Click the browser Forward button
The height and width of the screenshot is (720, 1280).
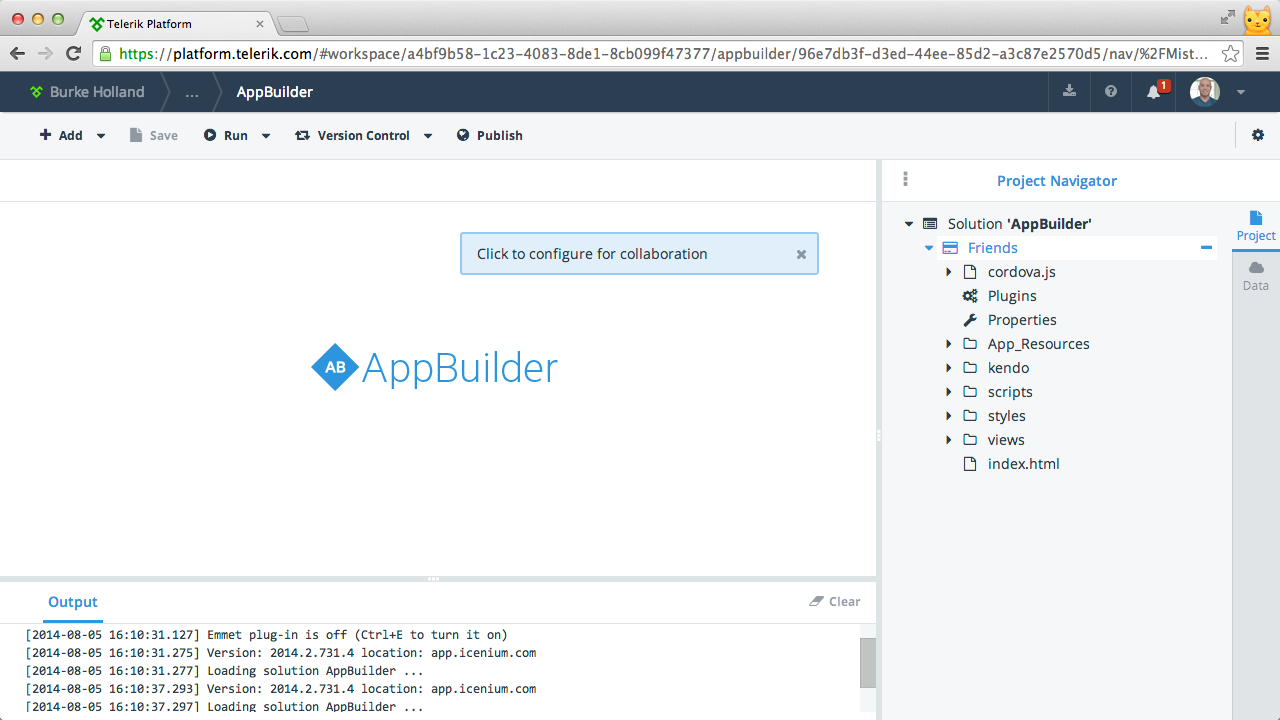click(45, 53)
